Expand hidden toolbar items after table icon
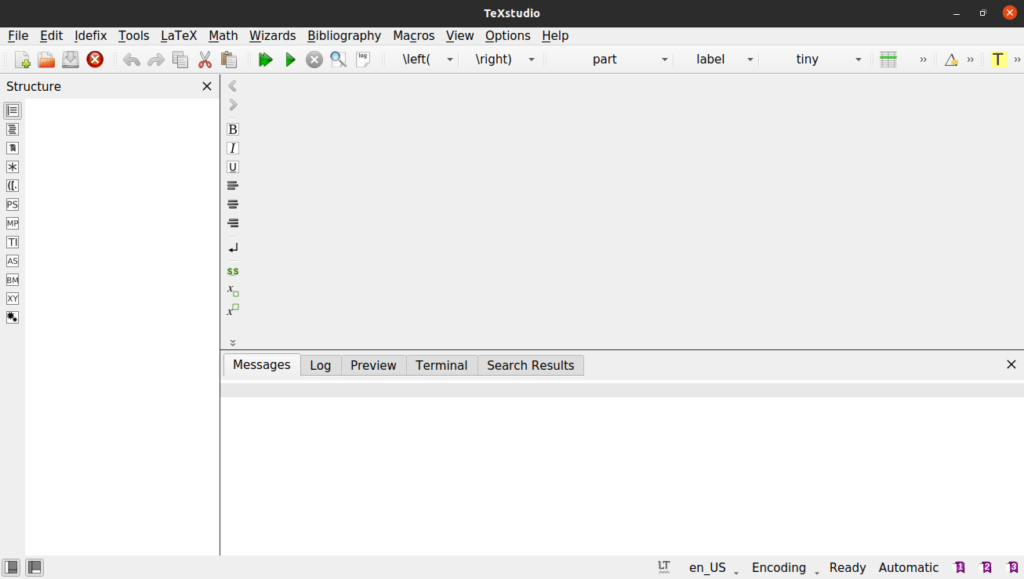1024x579 pixels. coord(923,60)
